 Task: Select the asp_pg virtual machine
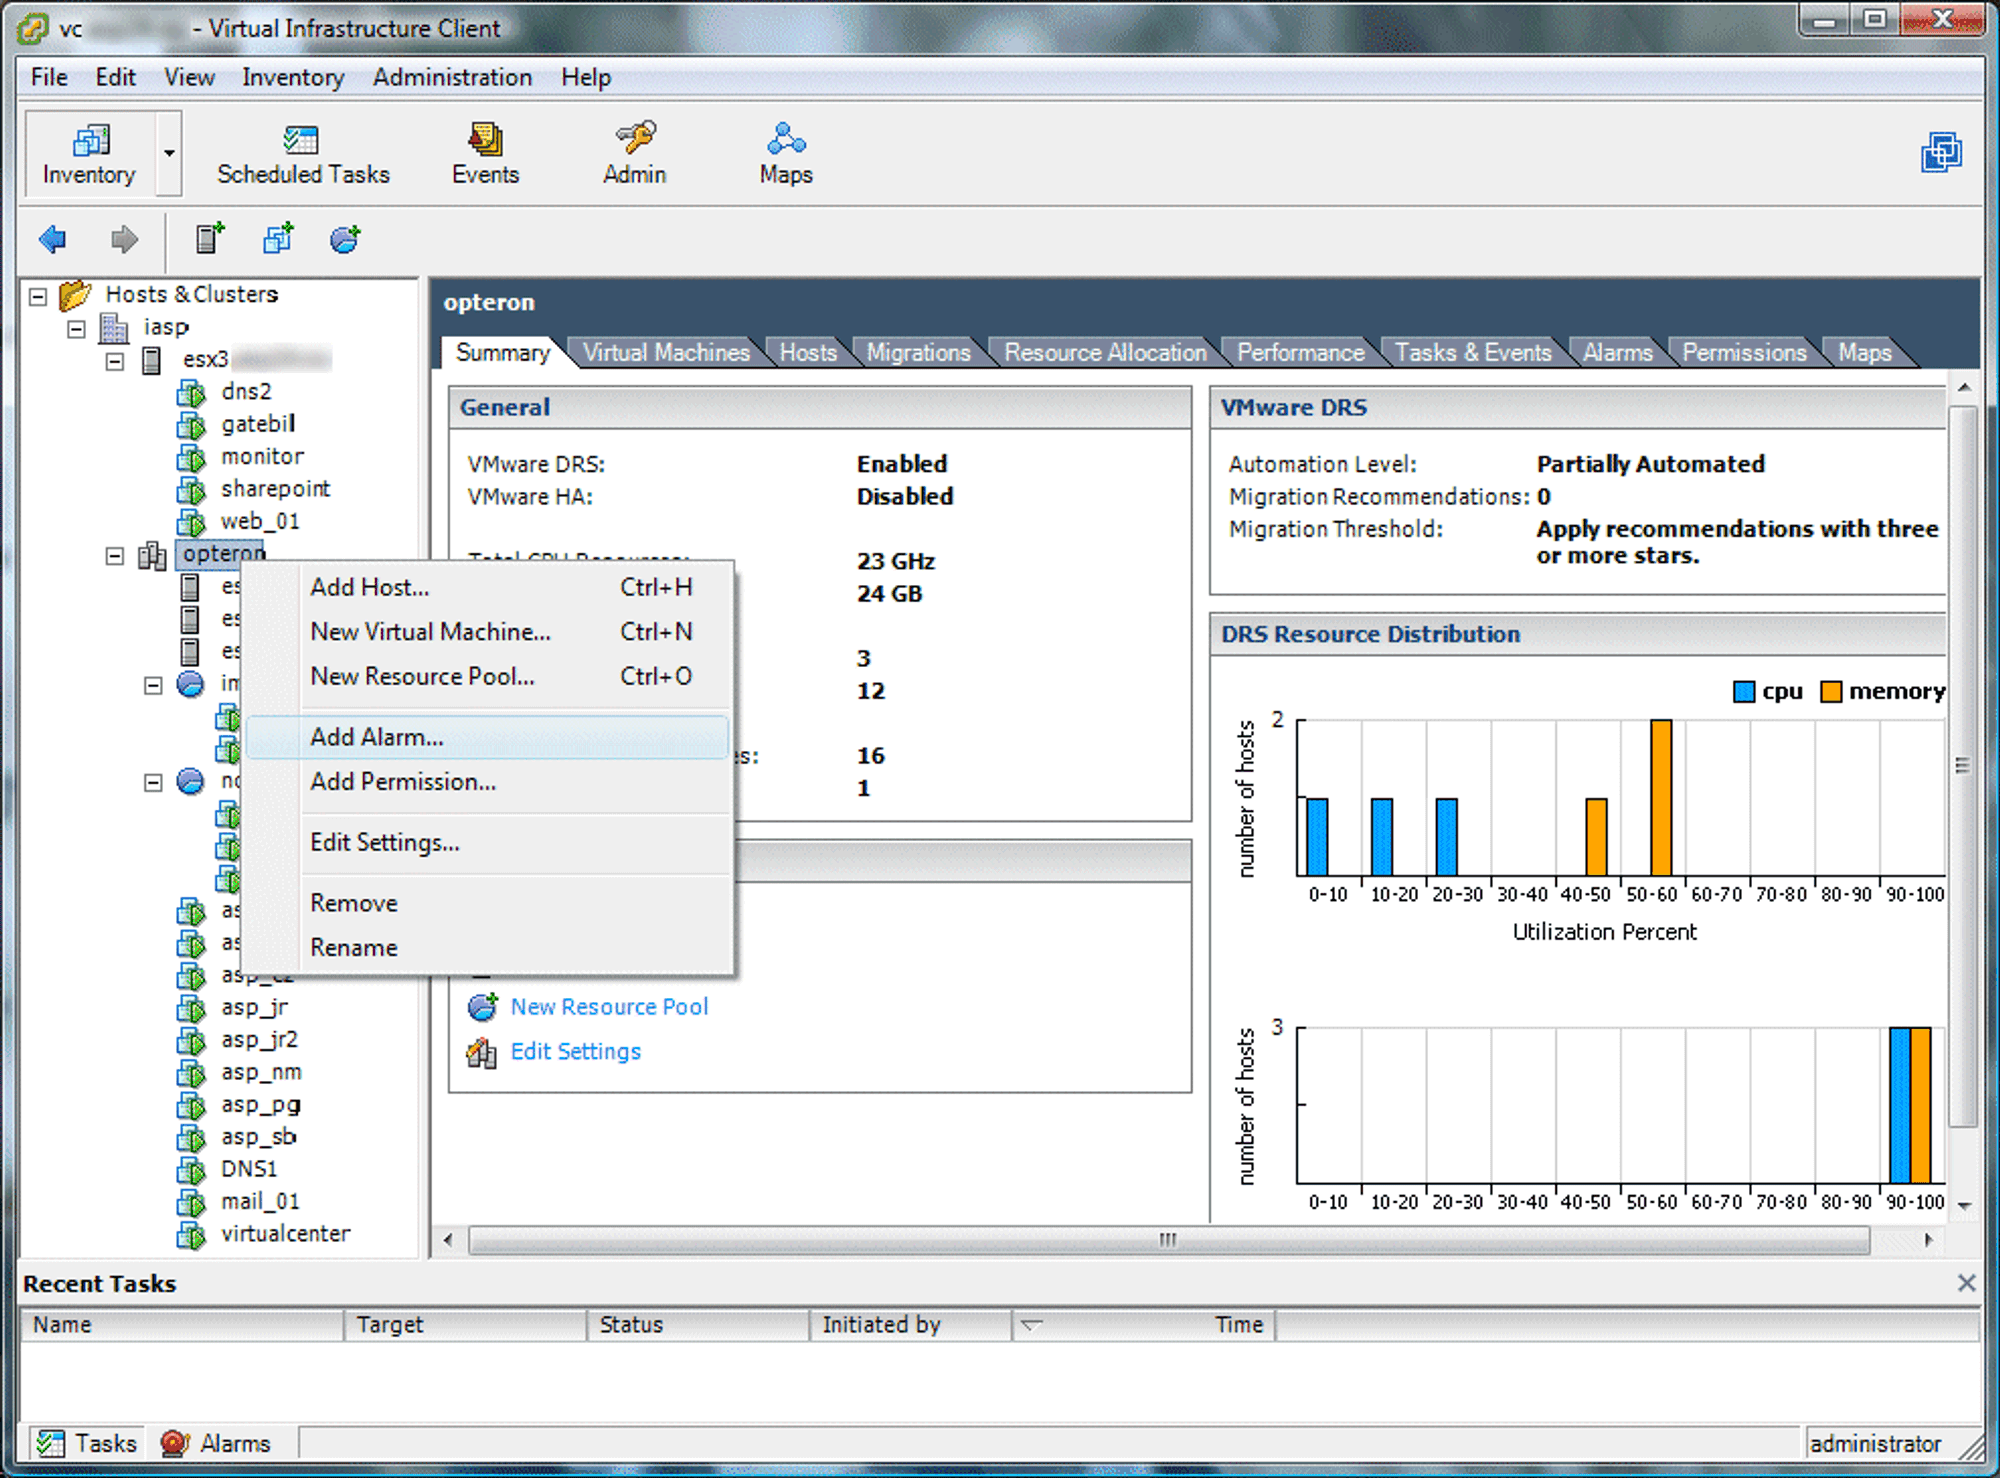pyautogui.click(x=260, y=1104)
